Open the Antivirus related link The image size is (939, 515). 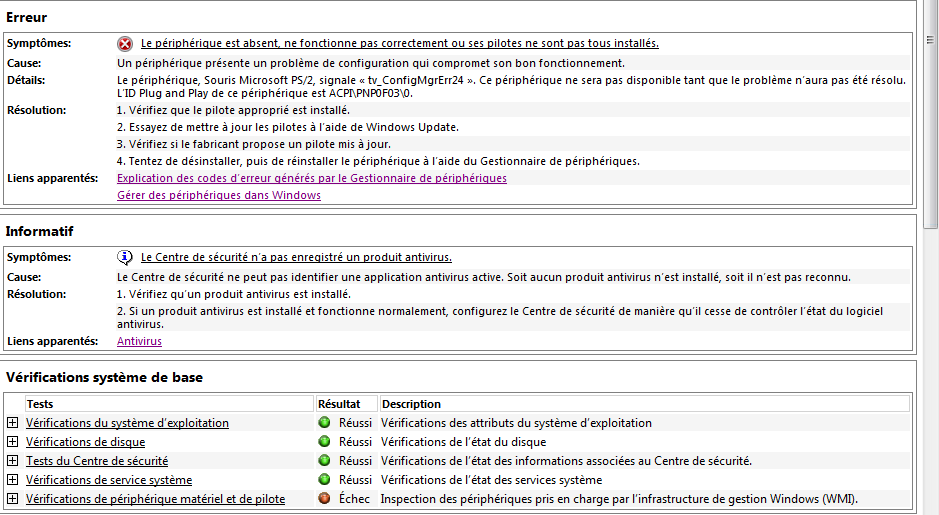pos(139,341)
